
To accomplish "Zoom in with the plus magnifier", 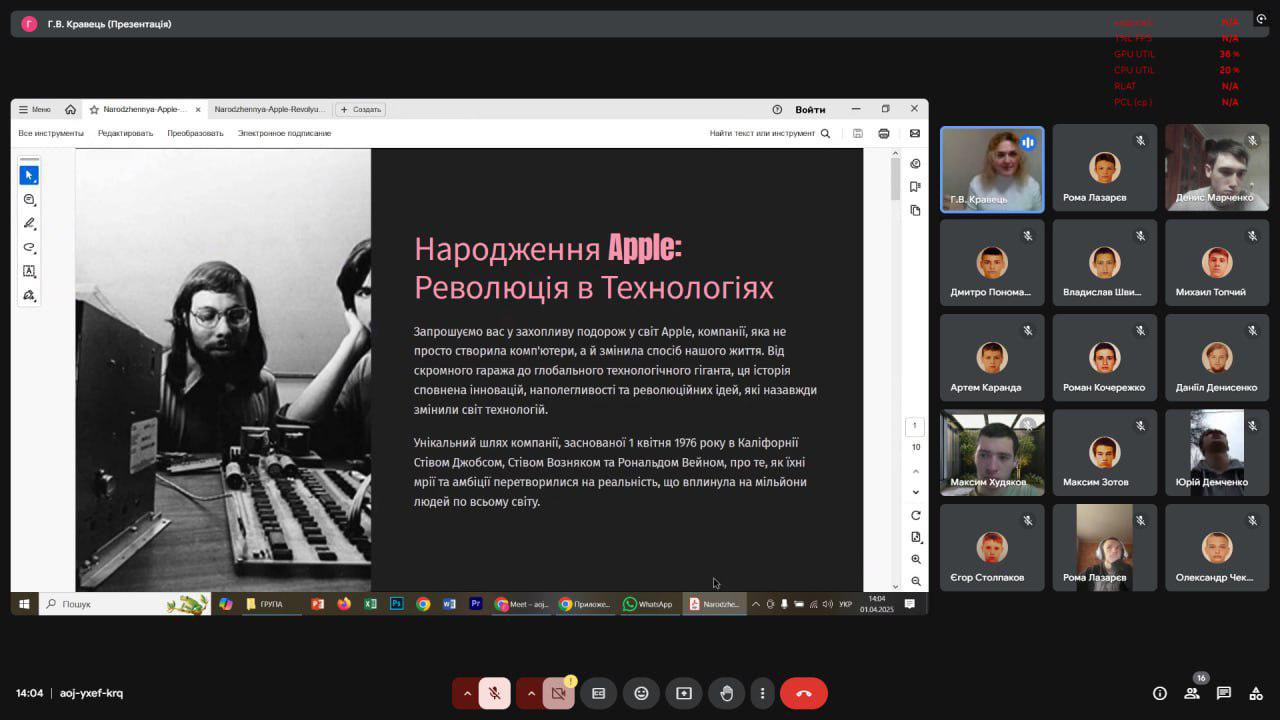I will 916,559.
